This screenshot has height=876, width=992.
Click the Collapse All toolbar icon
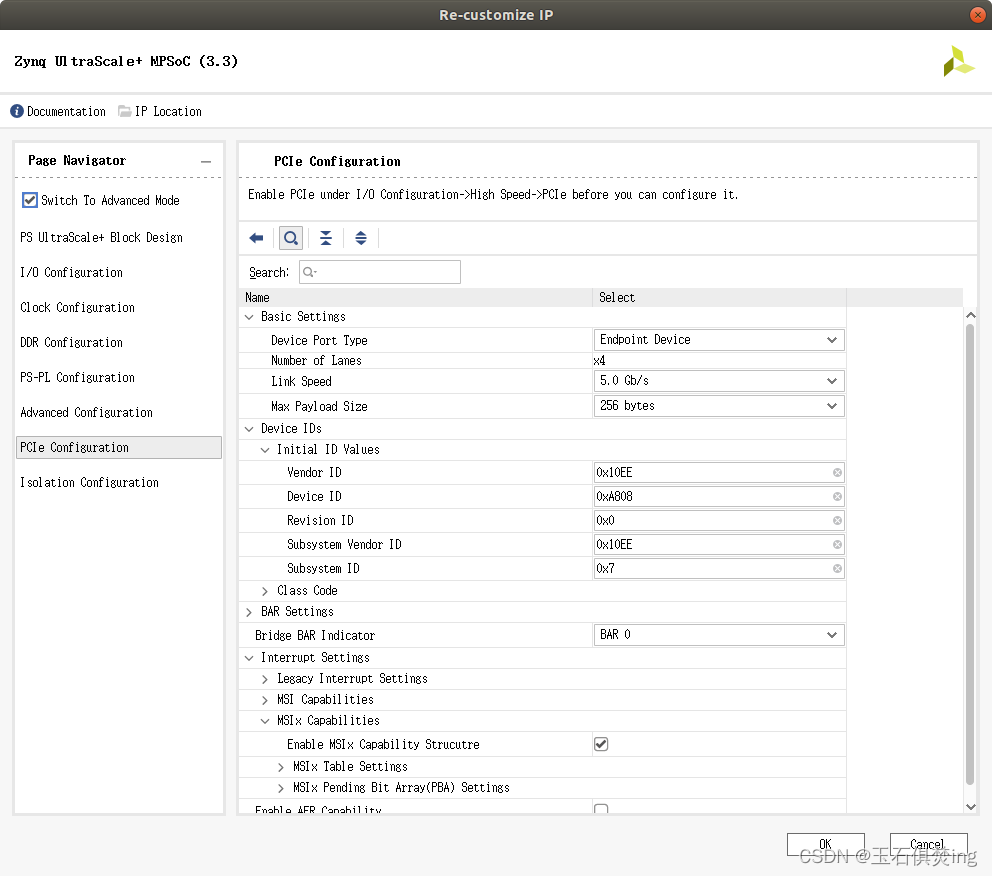pyautogui.click(x=326, y=238)
